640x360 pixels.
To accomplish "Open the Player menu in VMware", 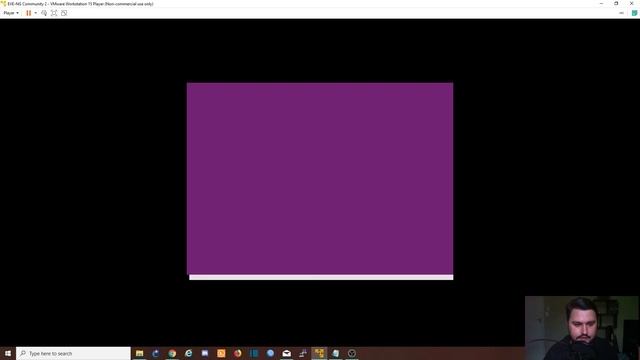I will pos(11,13).
